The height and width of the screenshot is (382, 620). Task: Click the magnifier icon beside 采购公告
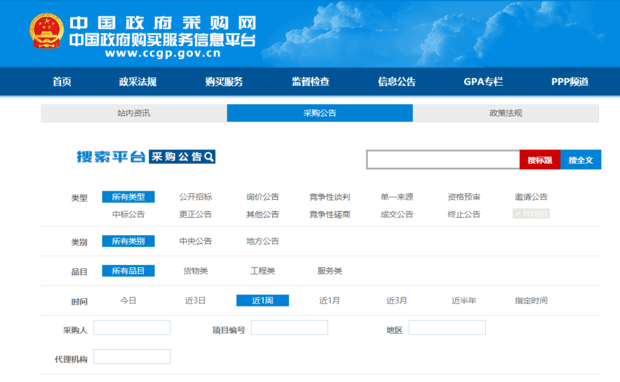tap(210, 157)
